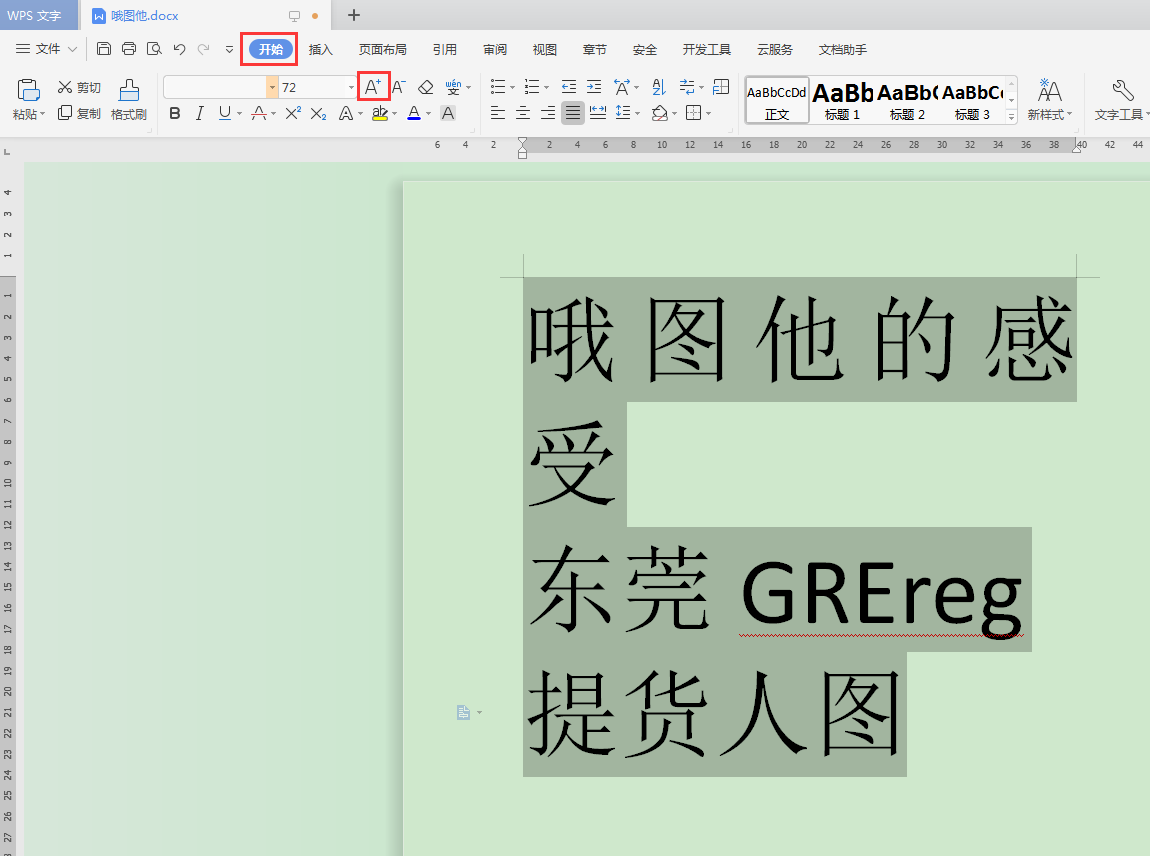The height and width of the screenshot is (856, 1150).
Task: Copy selection with the 复制 button
Action: [79, 113]
